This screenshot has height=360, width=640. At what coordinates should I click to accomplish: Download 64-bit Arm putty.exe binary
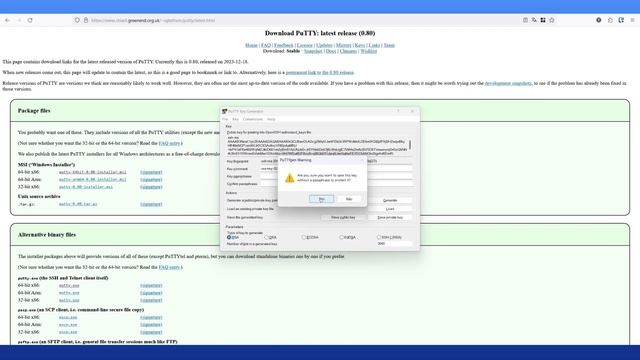click(69, 293)
